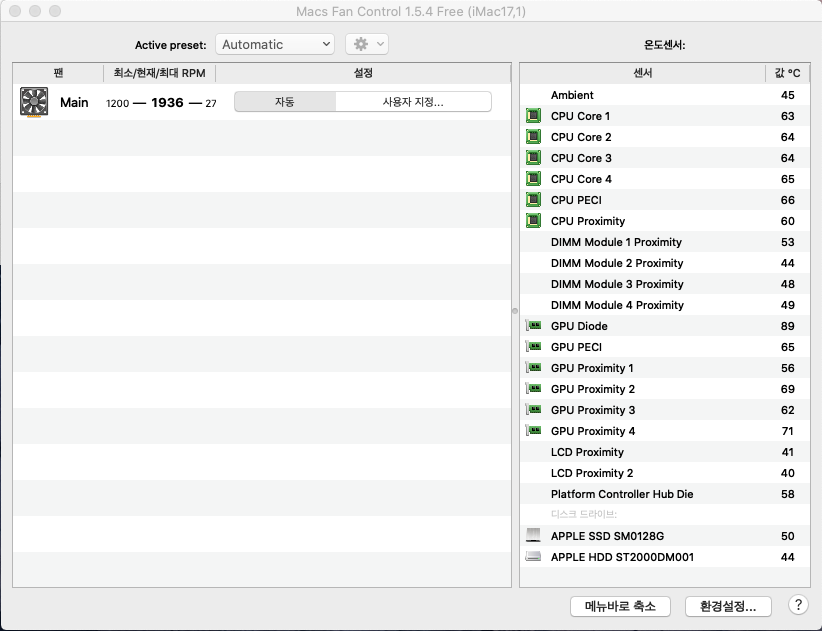The height and width of the screenshot is (631, 822).
Task: Select the CPU Core 1 sensor label
Action: (x=580, y=116)
